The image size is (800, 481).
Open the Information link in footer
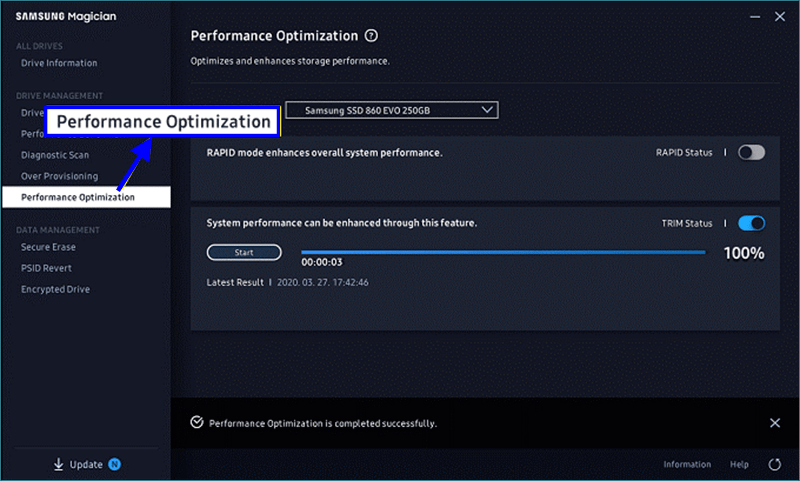pos(687,465)
